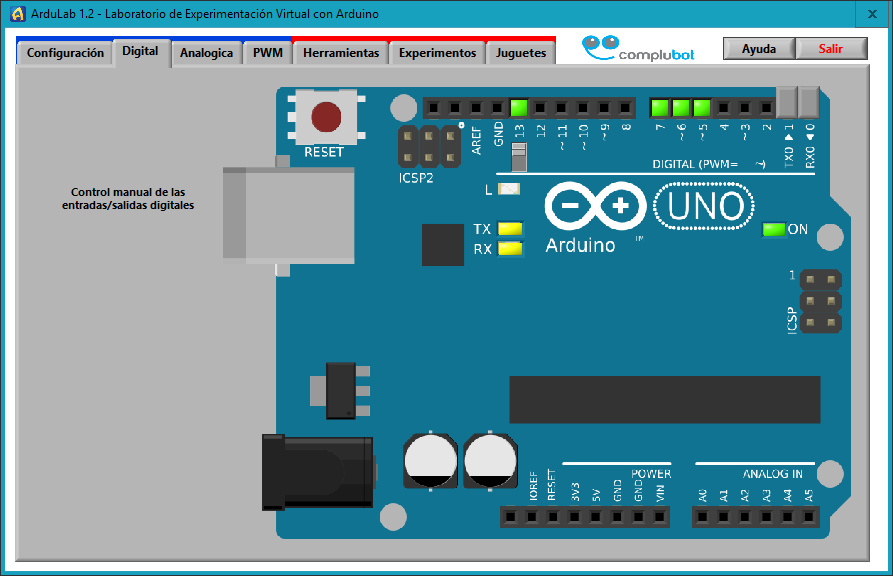Image resolution: width=893 pixels, height=576 pixels.
Task: Click the complubot logo
Action: [639, 48]
